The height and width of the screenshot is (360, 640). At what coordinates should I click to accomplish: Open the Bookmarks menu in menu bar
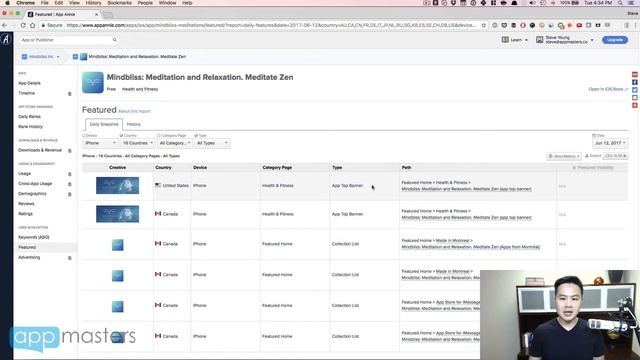point(120,3)
